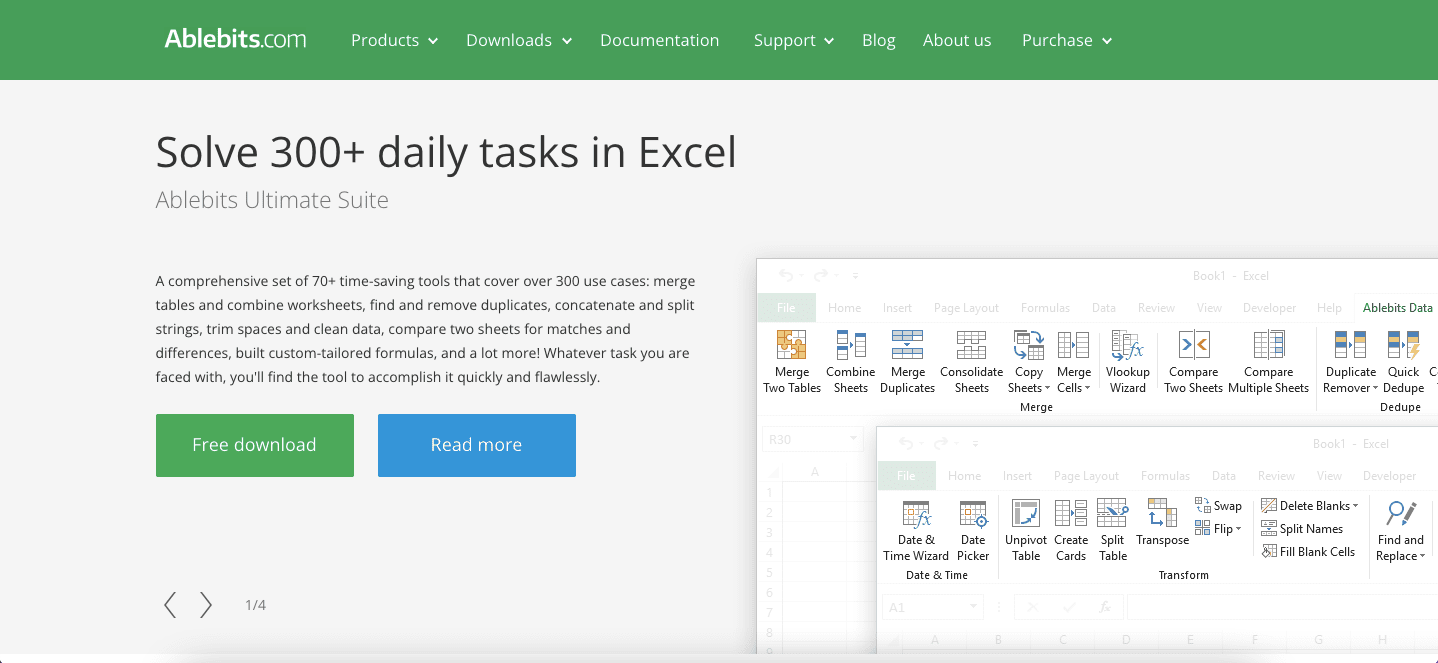The width and height of the screenshot is (1438, 663).
Task: Click the A1 name box in front window
Action: 932,607
